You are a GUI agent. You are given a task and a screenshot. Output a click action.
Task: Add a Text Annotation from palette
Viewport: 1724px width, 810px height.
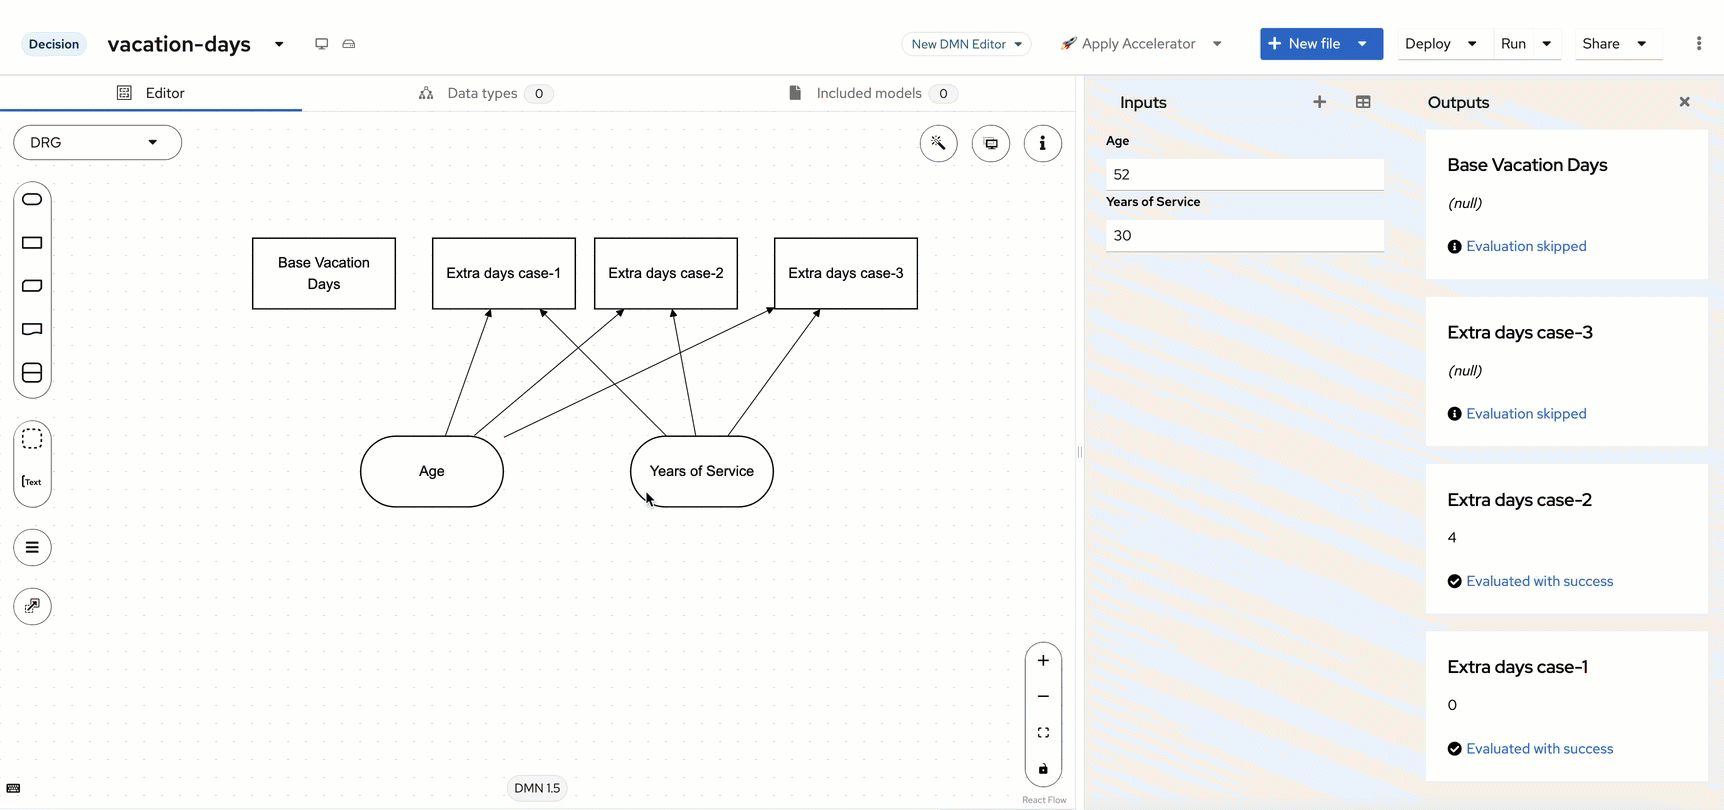(32, 482)
